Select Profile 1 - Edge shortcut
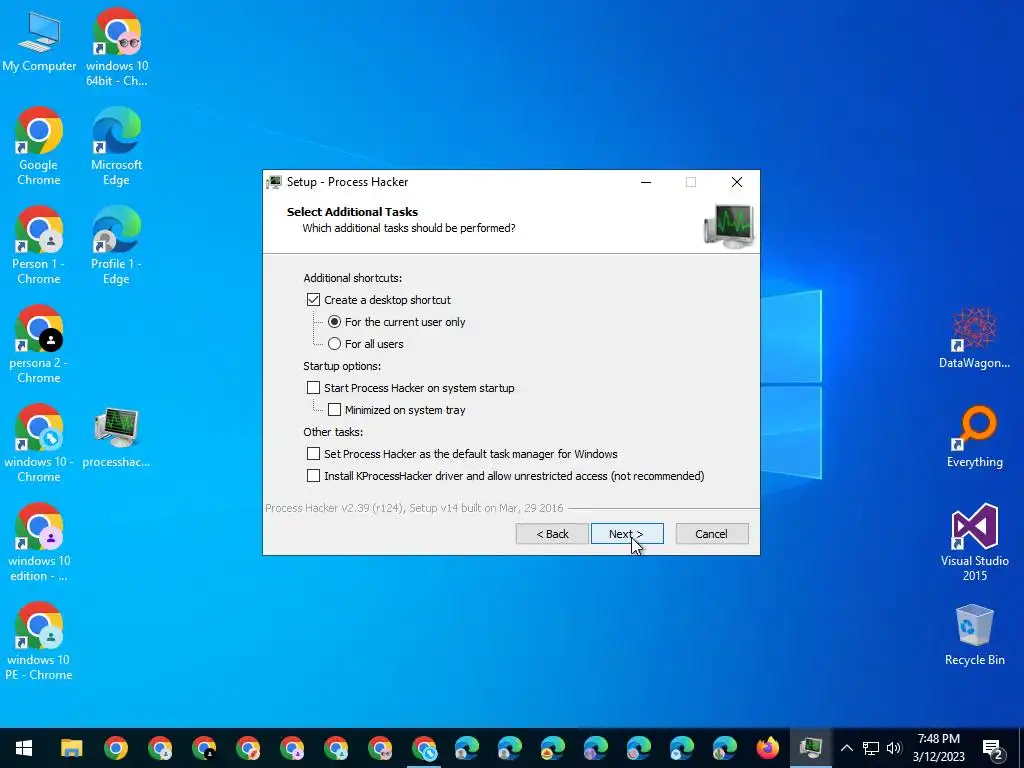This screenshot has height=768, width=1024. [116, 246]
